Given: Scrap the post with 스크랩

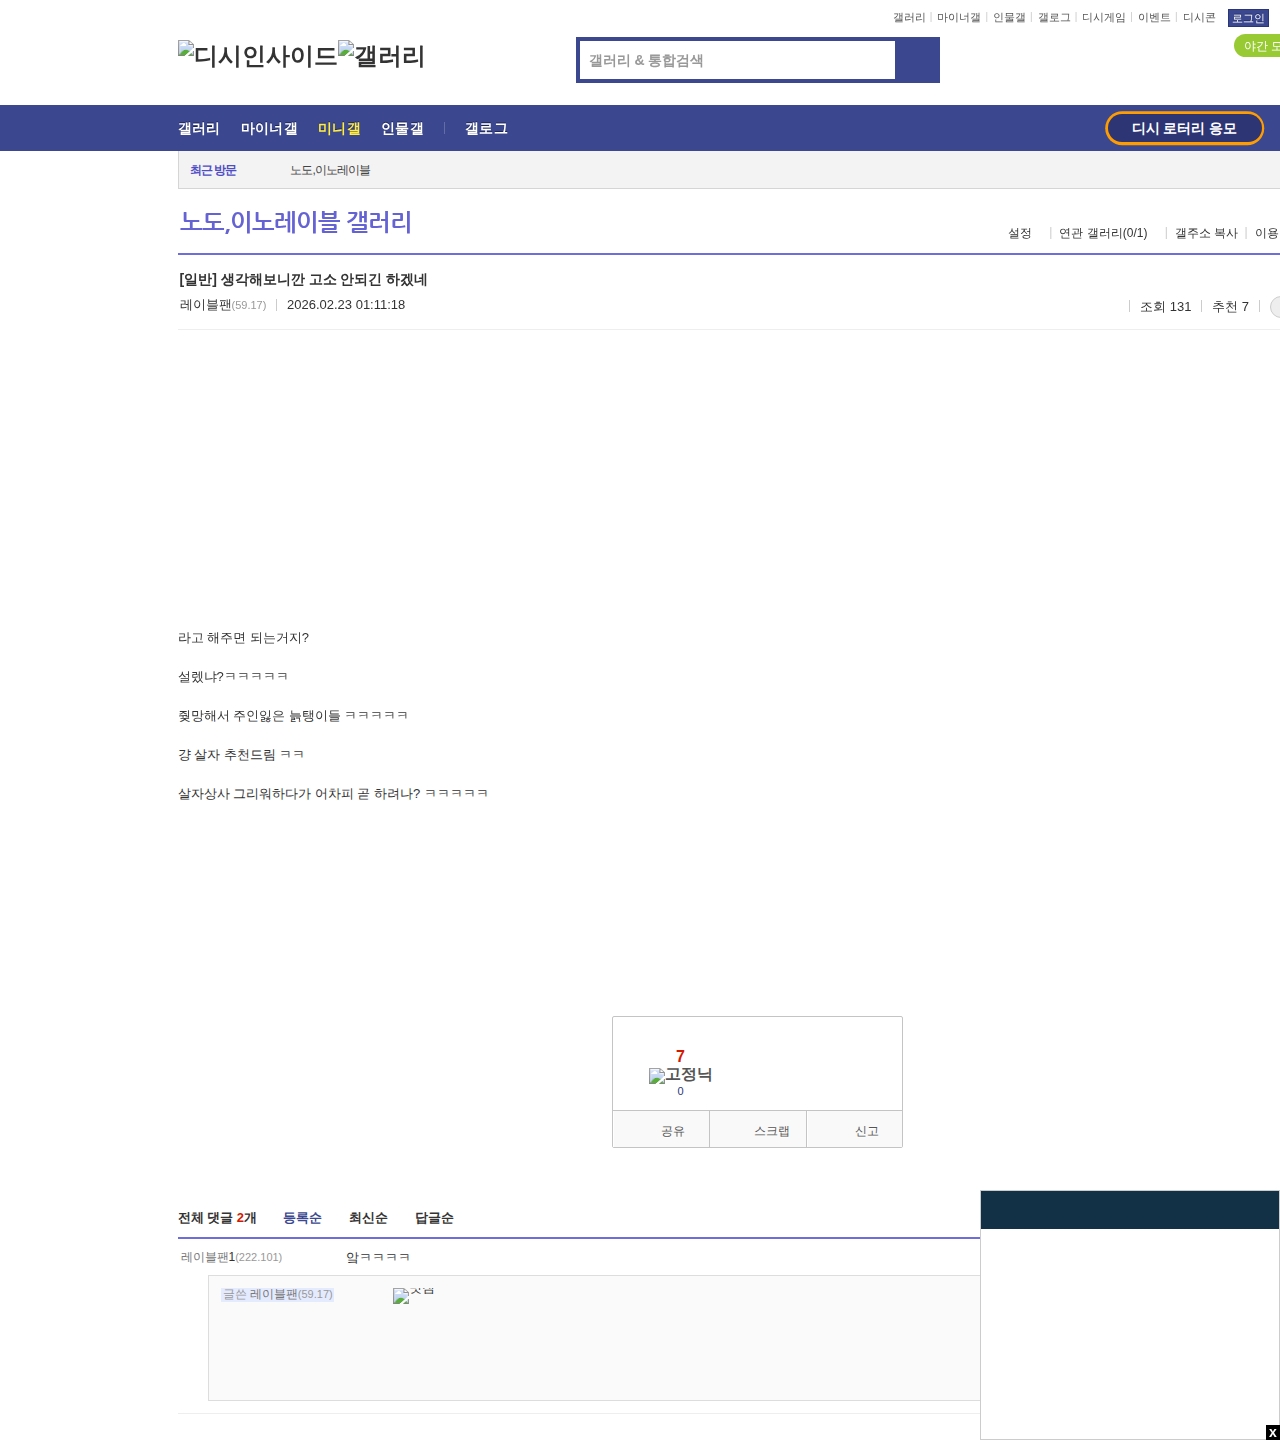Looking at the screenshot, I should (758, 1130).
